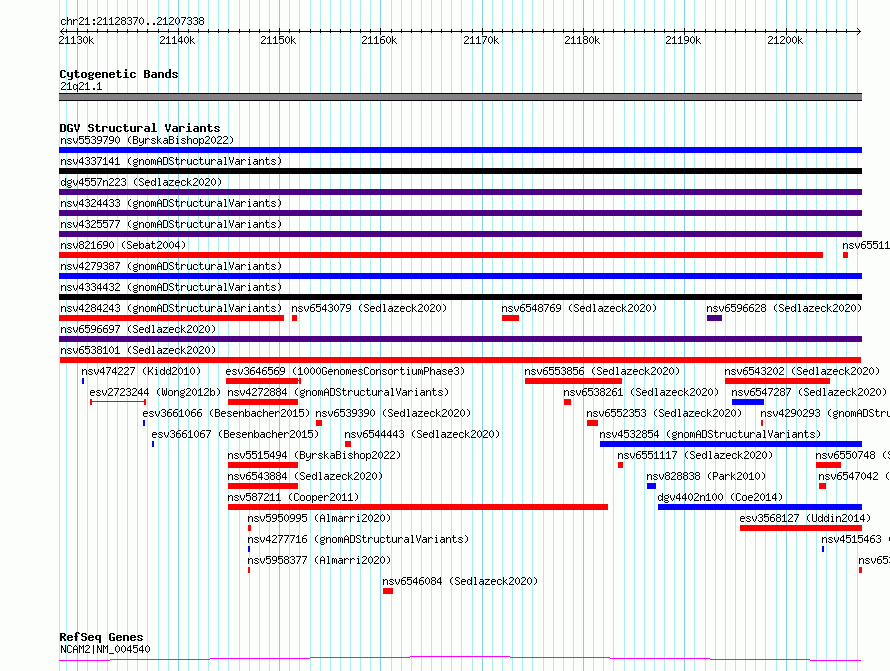Viewport: 890px width, 671px height.
Task: Click the nsv4279387 gnomAD variant label
Action: pyautogui.click(x=171, y=266)
